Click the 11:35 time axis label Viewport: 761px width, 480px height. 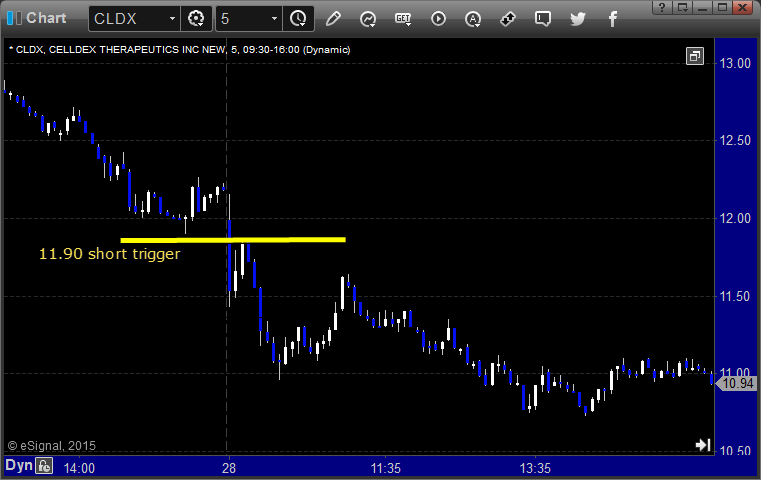pos(386,468)
